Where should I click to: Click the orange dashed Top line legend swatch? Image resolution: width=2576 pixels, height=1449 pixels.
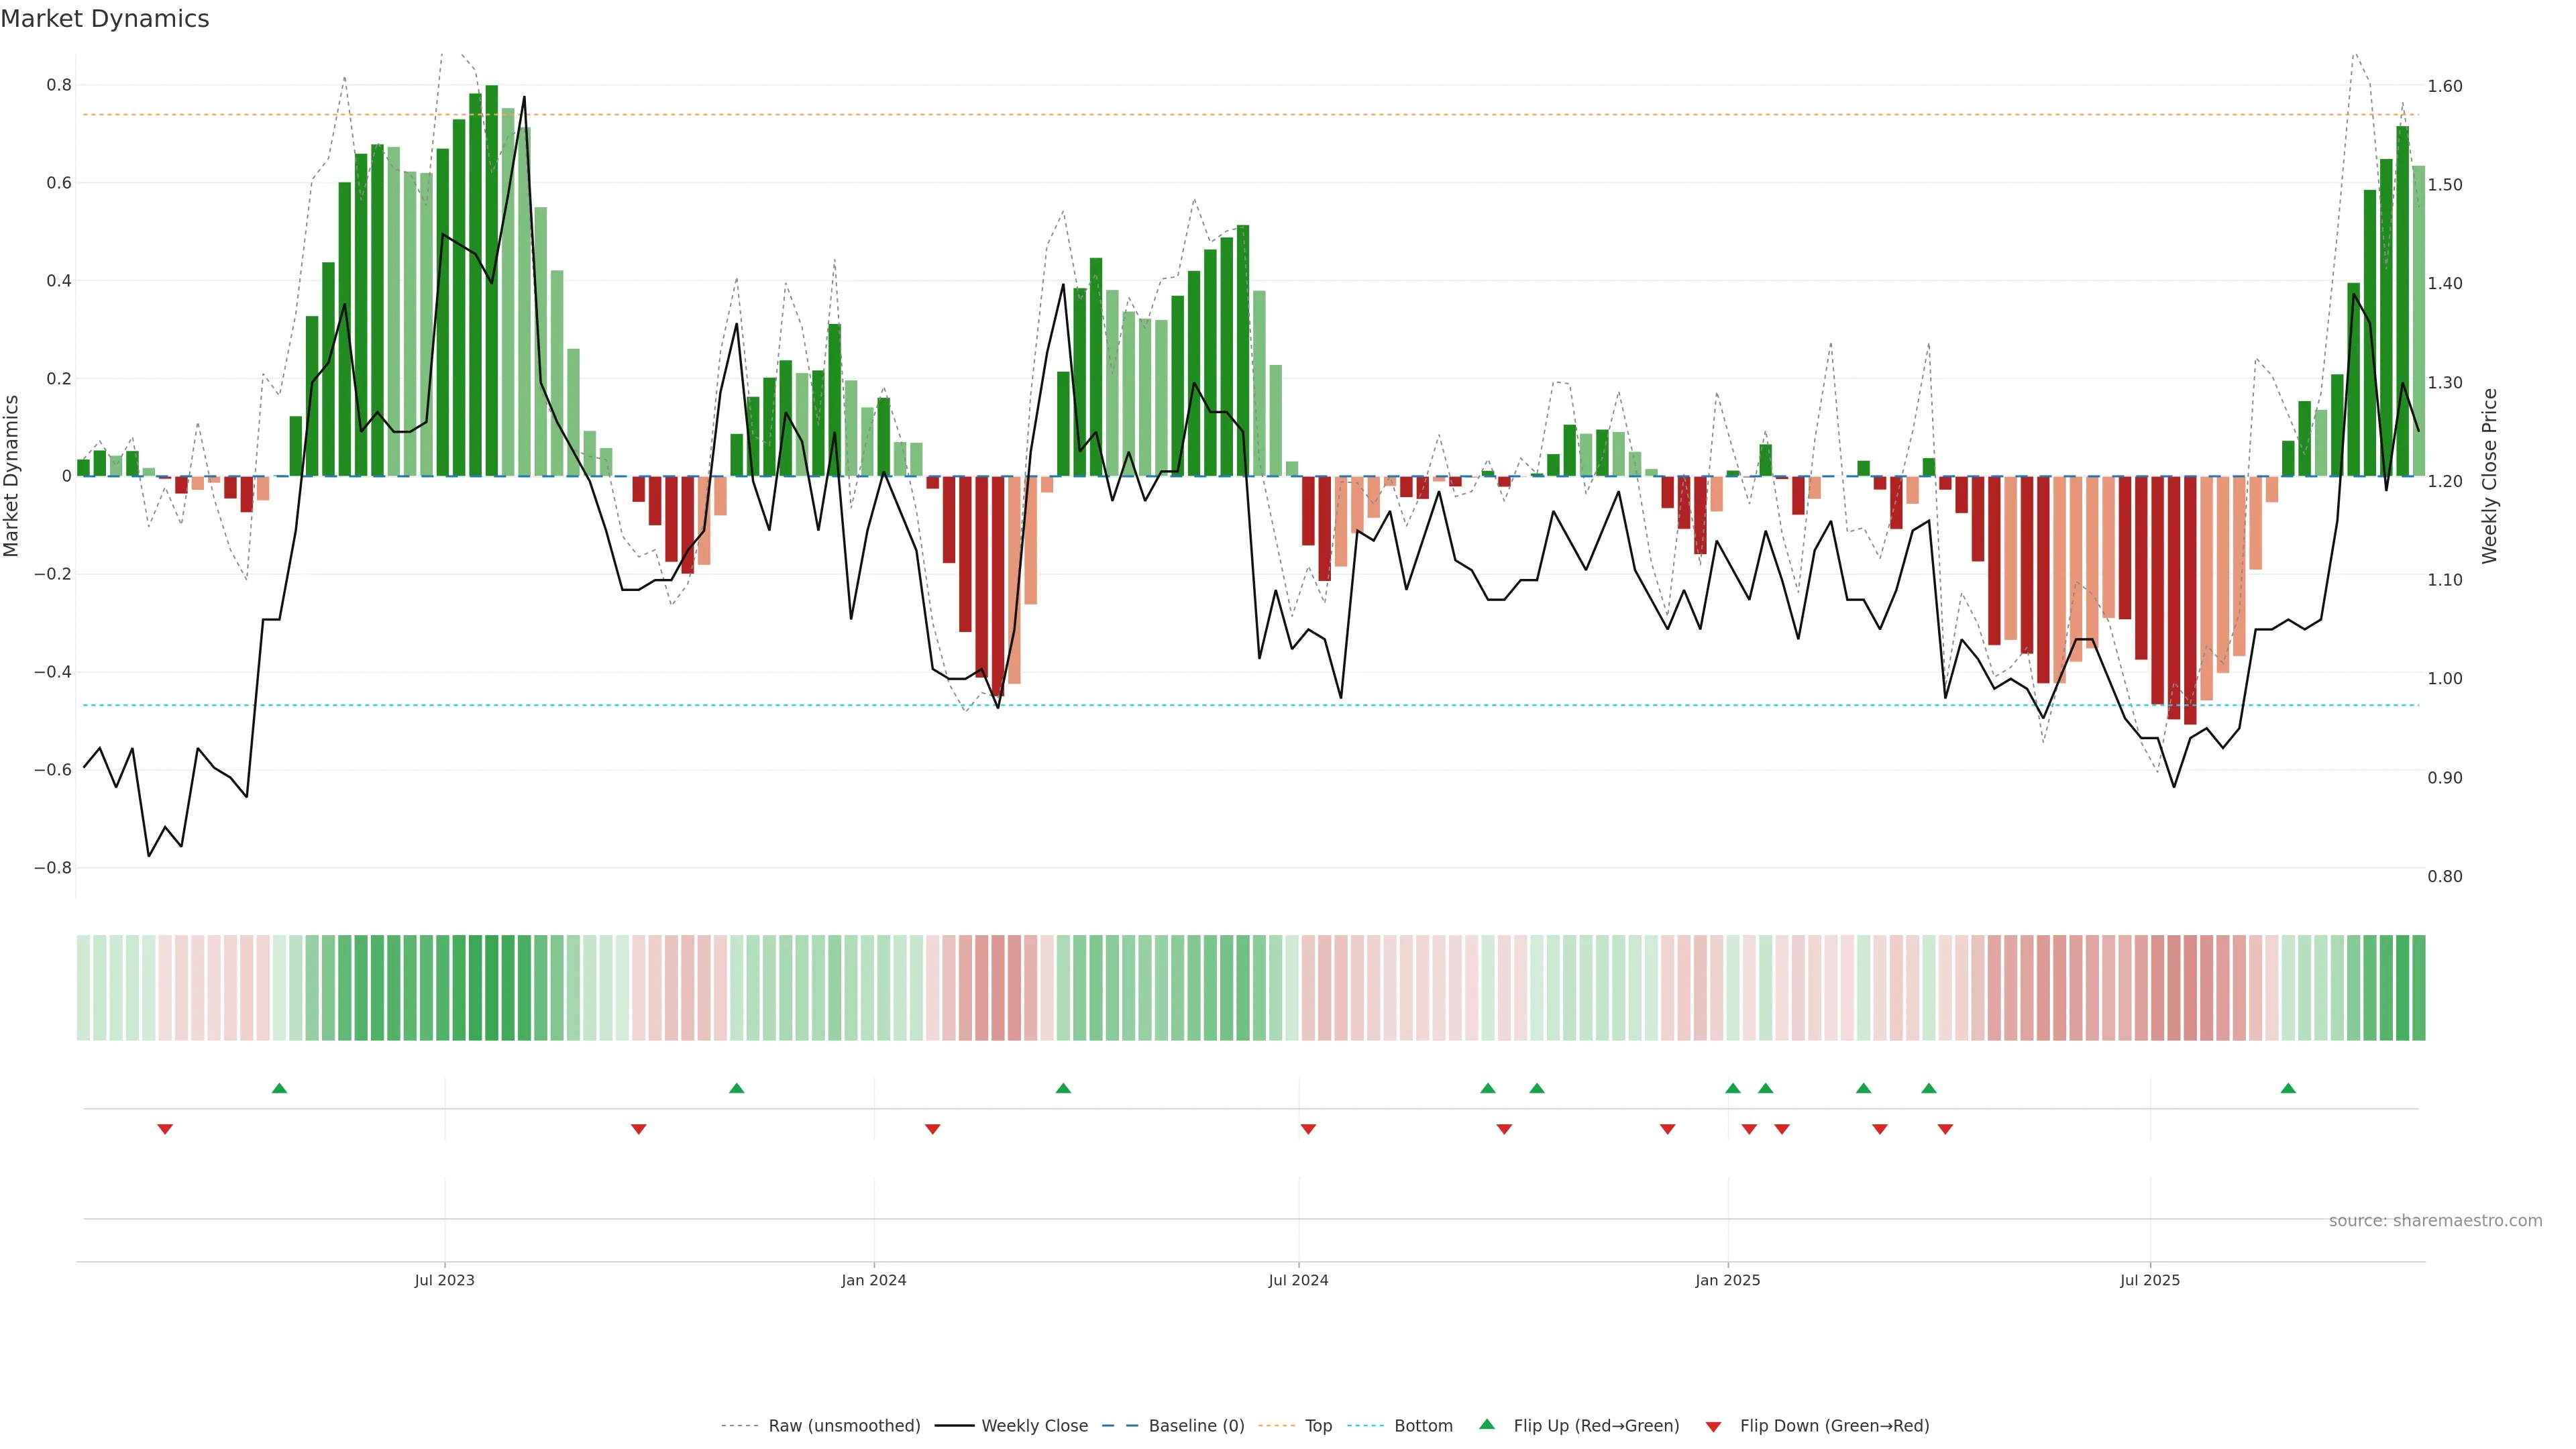(x=1276, y=1426)
